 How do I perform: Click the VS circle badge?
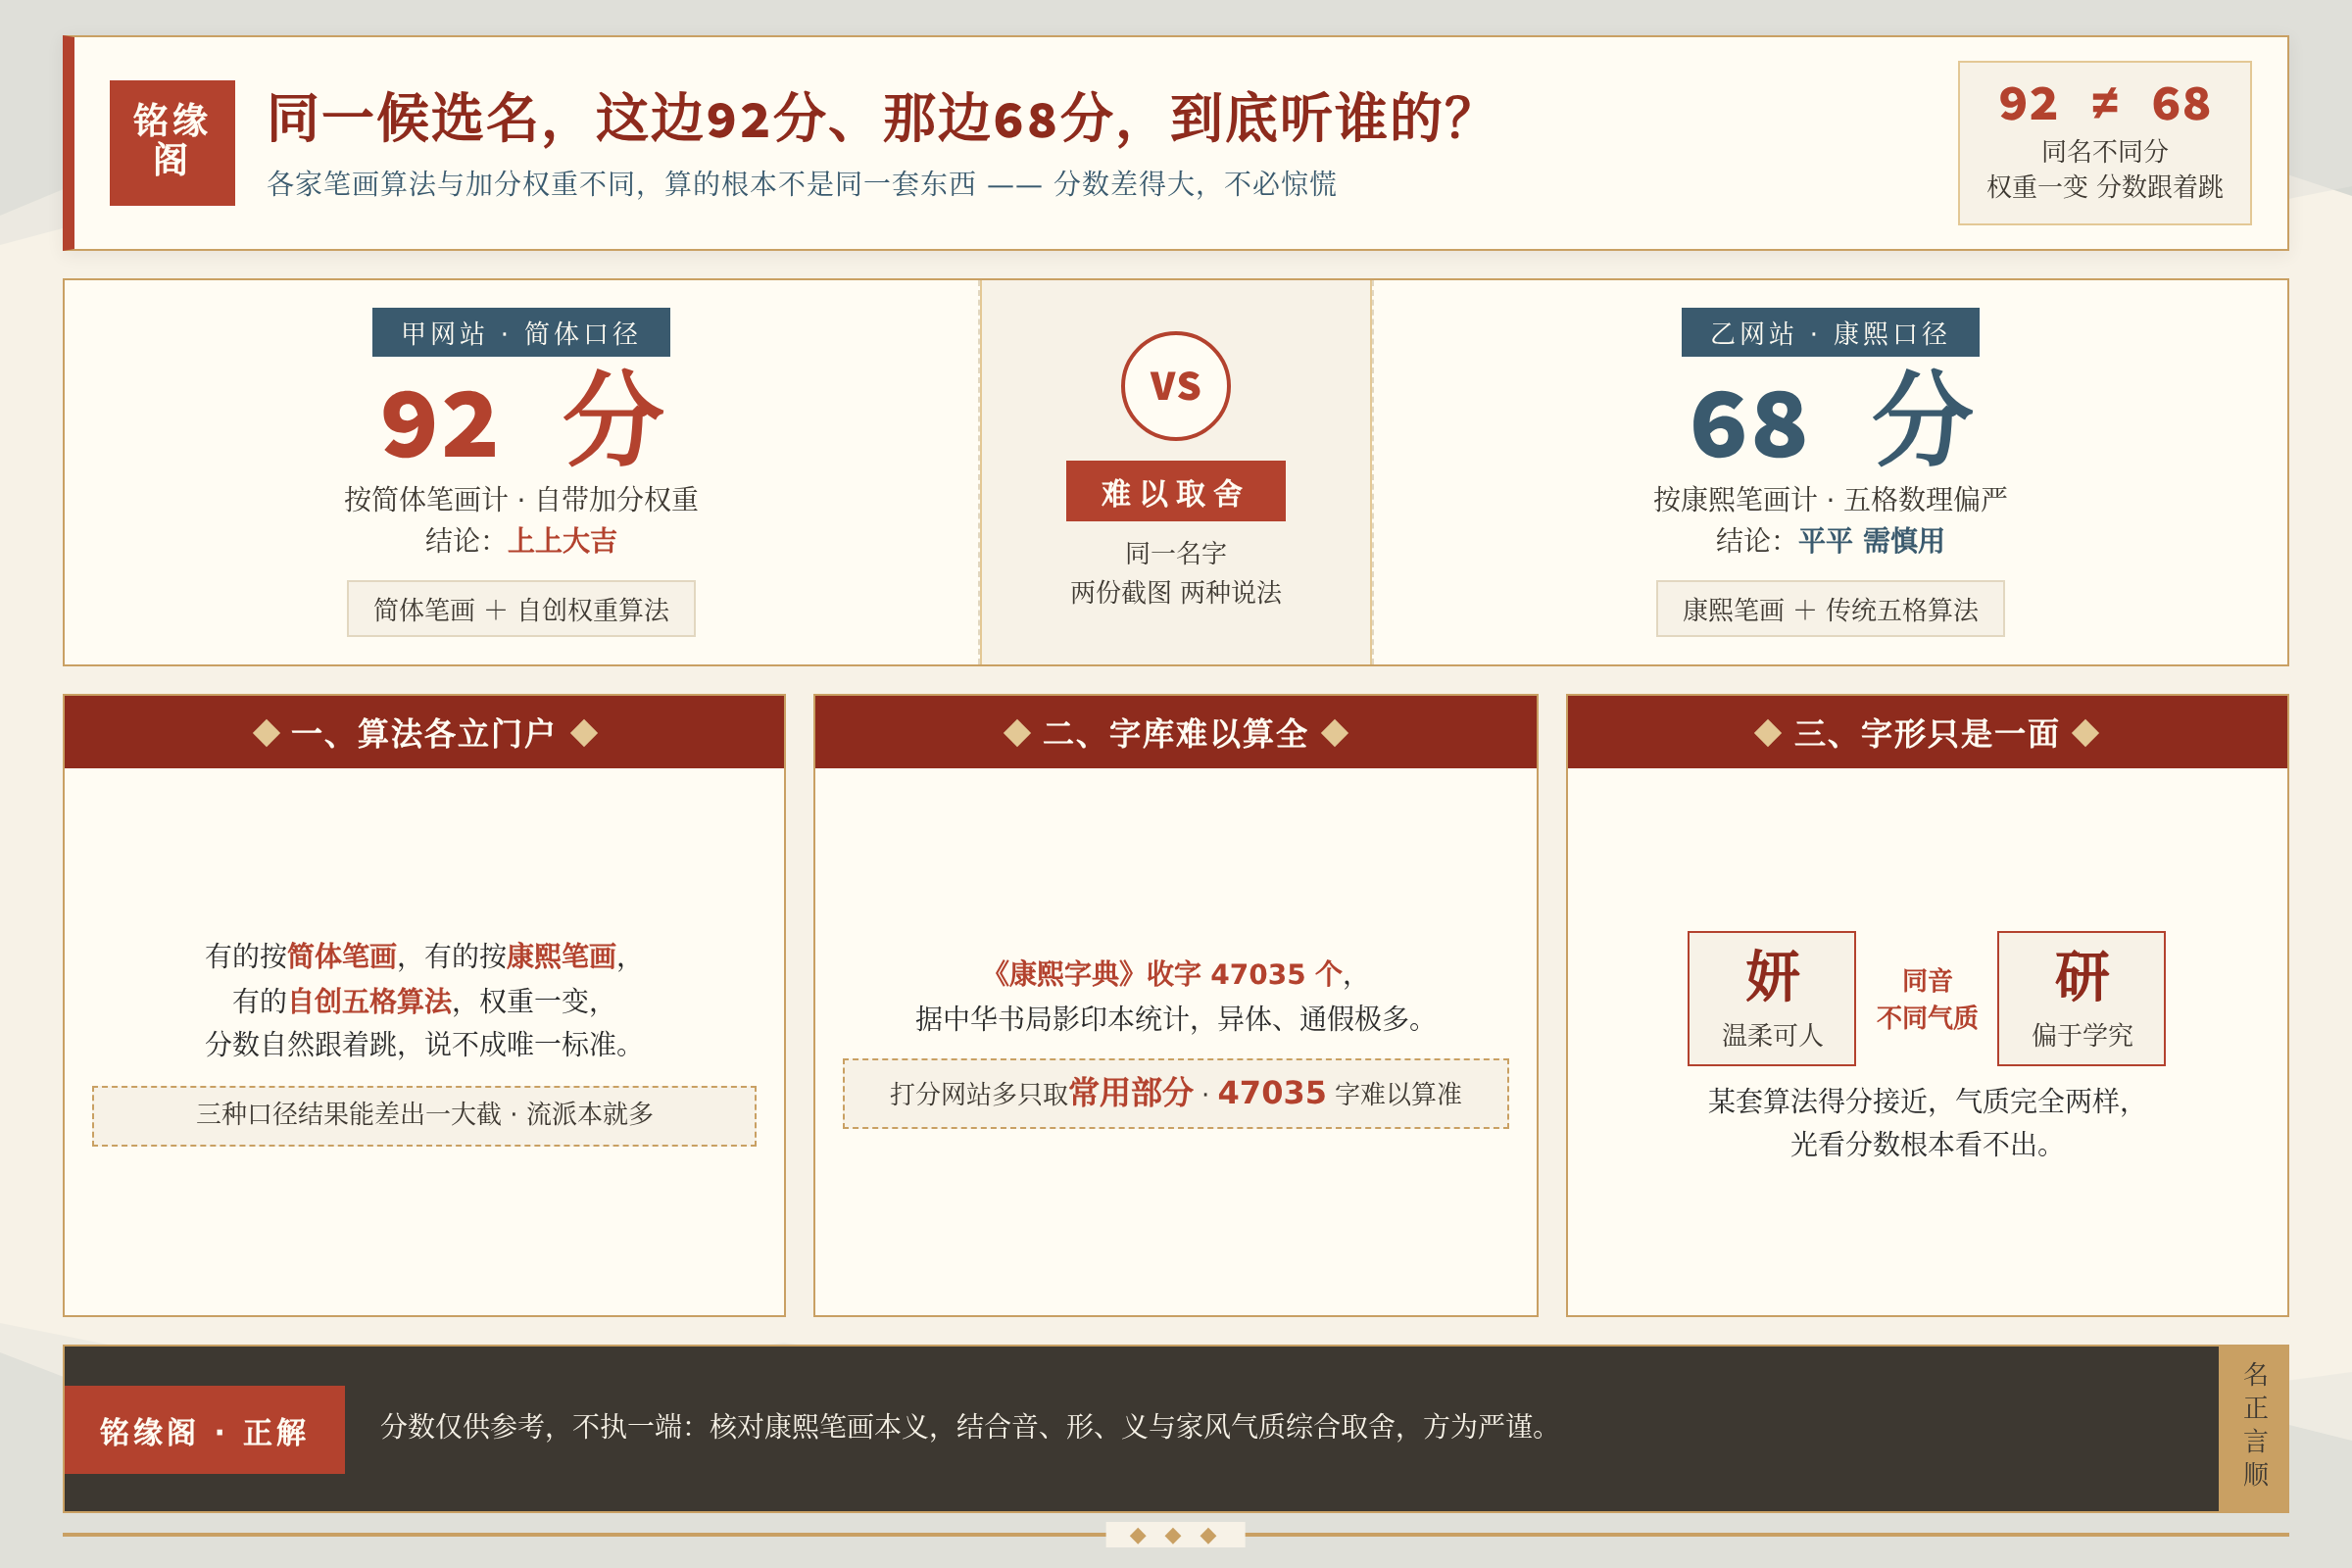click(1175, 386)
